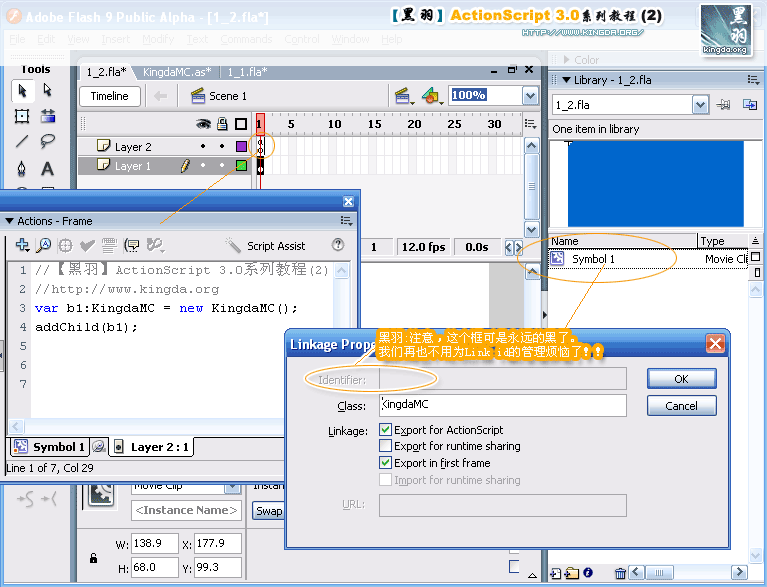
Task: Open the Modify menu
Action: [x=158, y=39]
